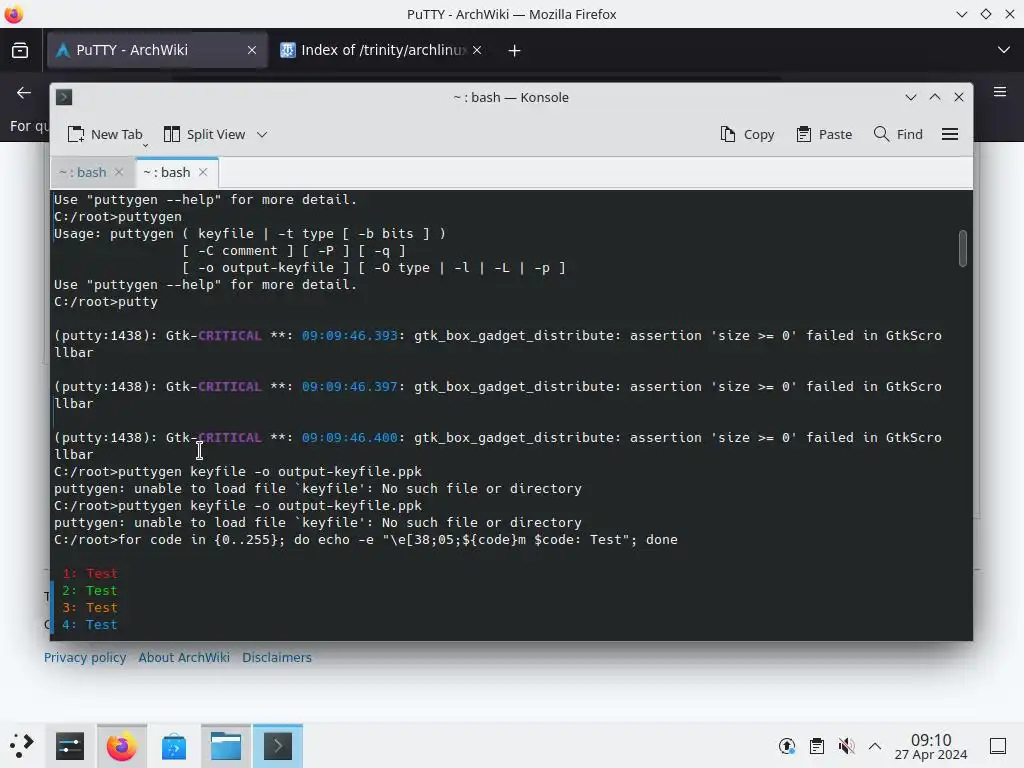Click Firefox View icon at tab bar left
Image resolution: width=1024 pixels, height=768 pixels.
[x=20, y=50]
